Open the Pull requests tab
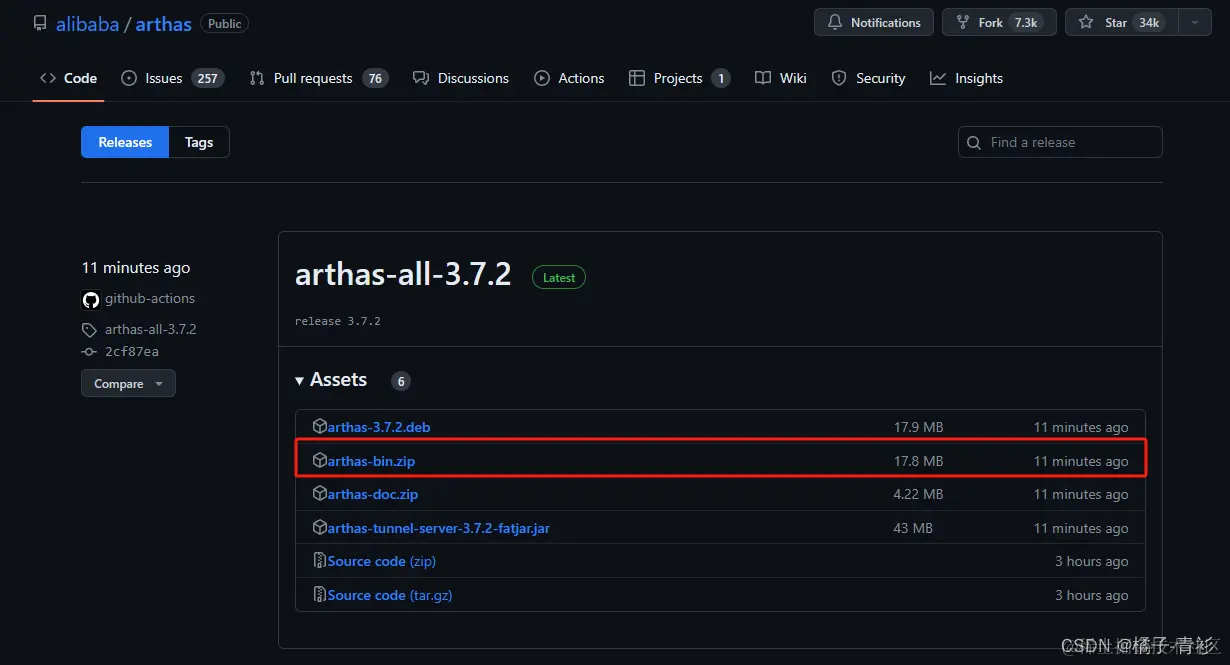Viewport: 1230px width, 665px height. point(318,78)
